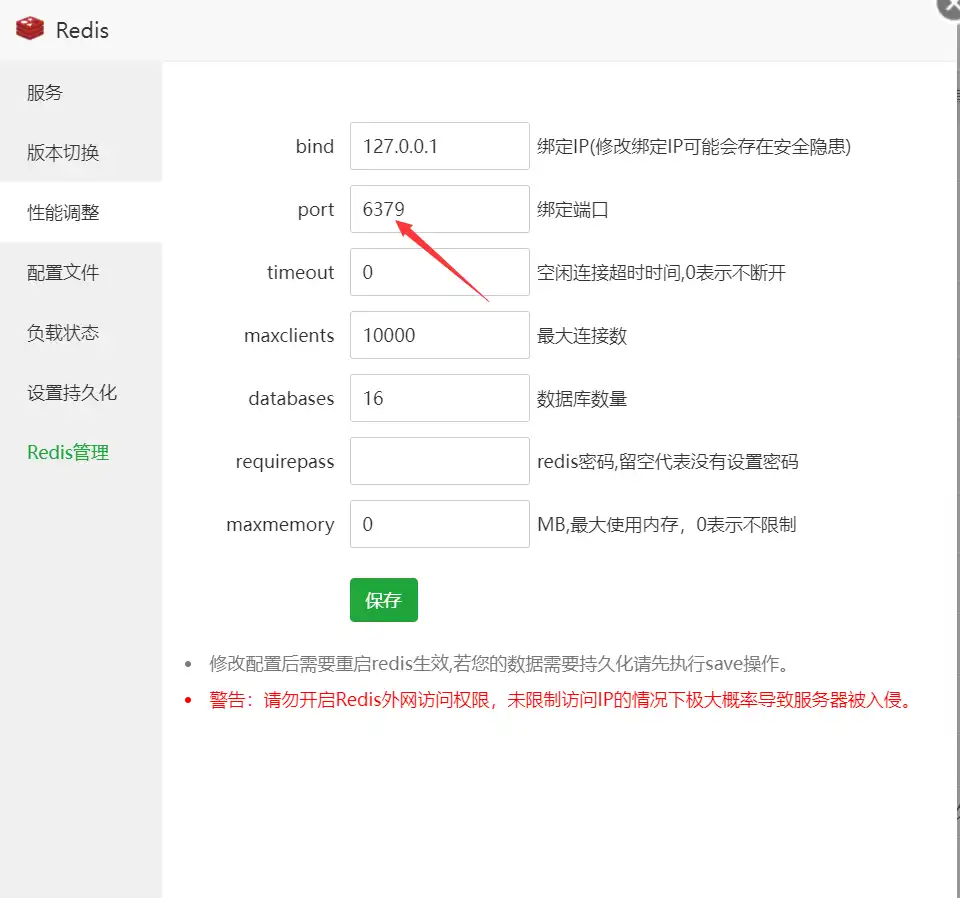Click the timeout input field
960x898 pixels.
click(x=439, y=272)
